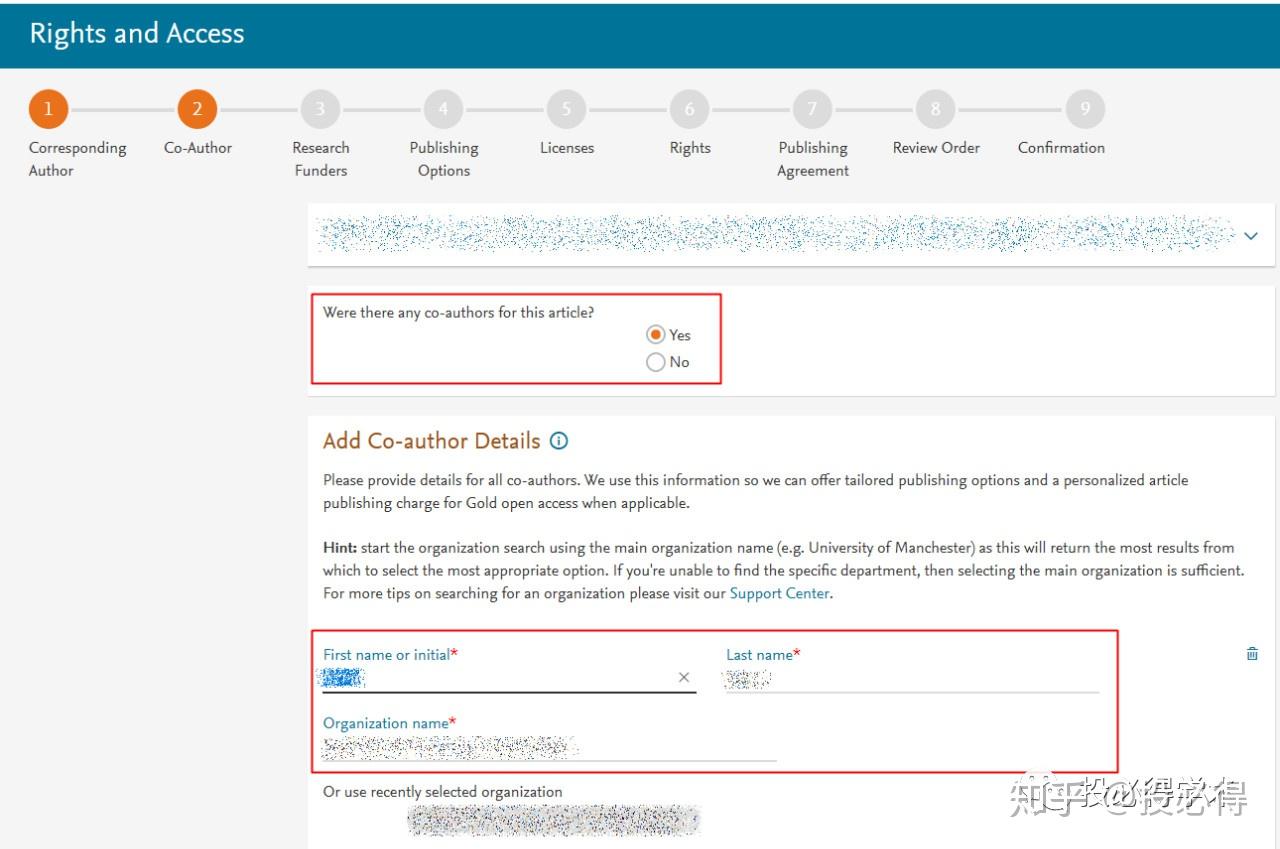1280x849 pixels.
Task: Click the Rights and Access header title
Action: pos(137,33)
